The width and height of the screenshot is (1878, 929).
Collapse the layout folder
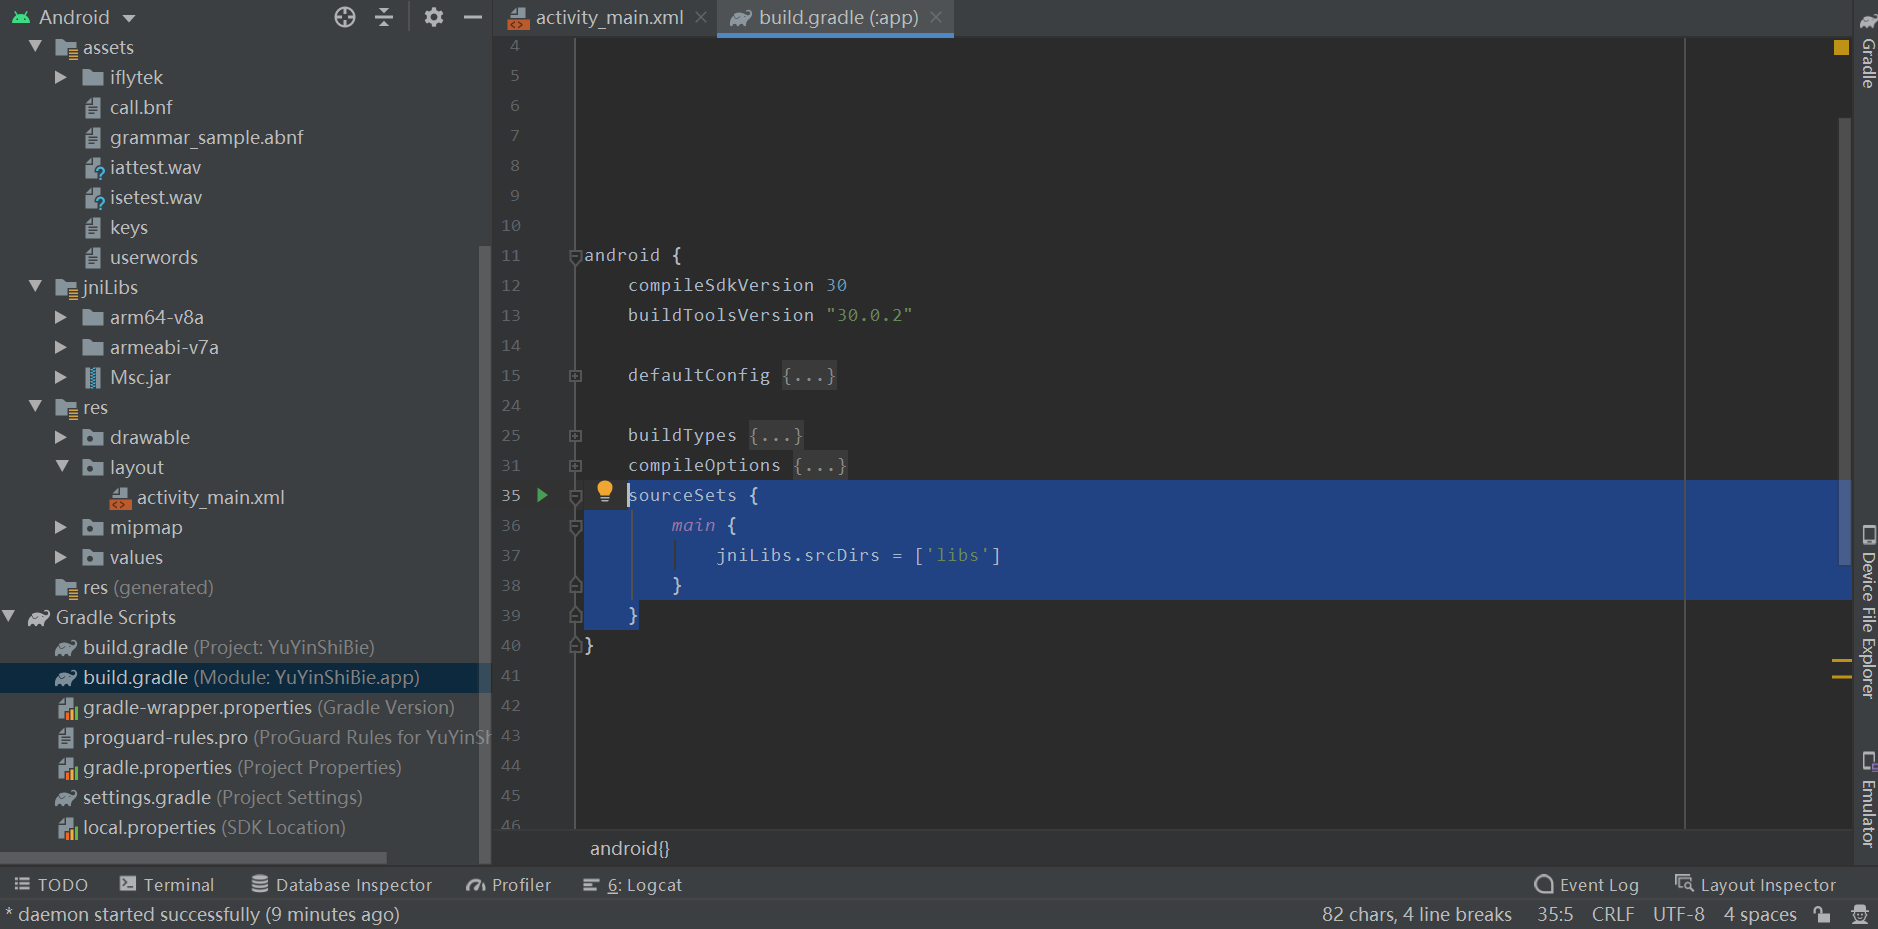pos(62,467)
